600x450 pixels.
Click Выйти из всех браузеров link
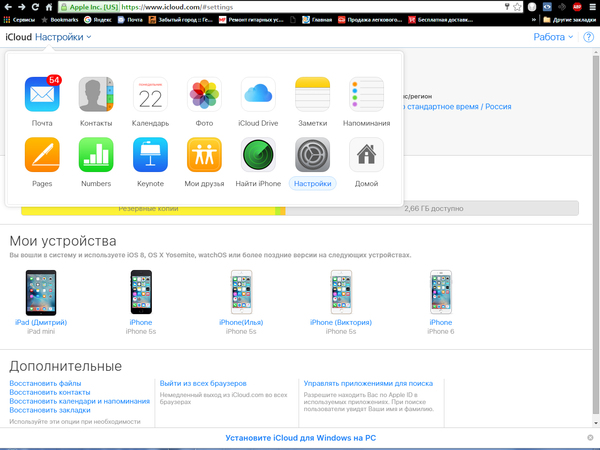203,383
